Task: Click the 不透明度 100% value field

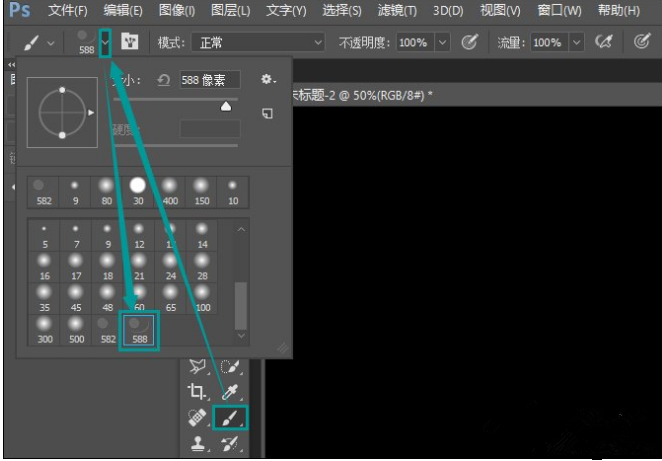Action: [416, 43]
